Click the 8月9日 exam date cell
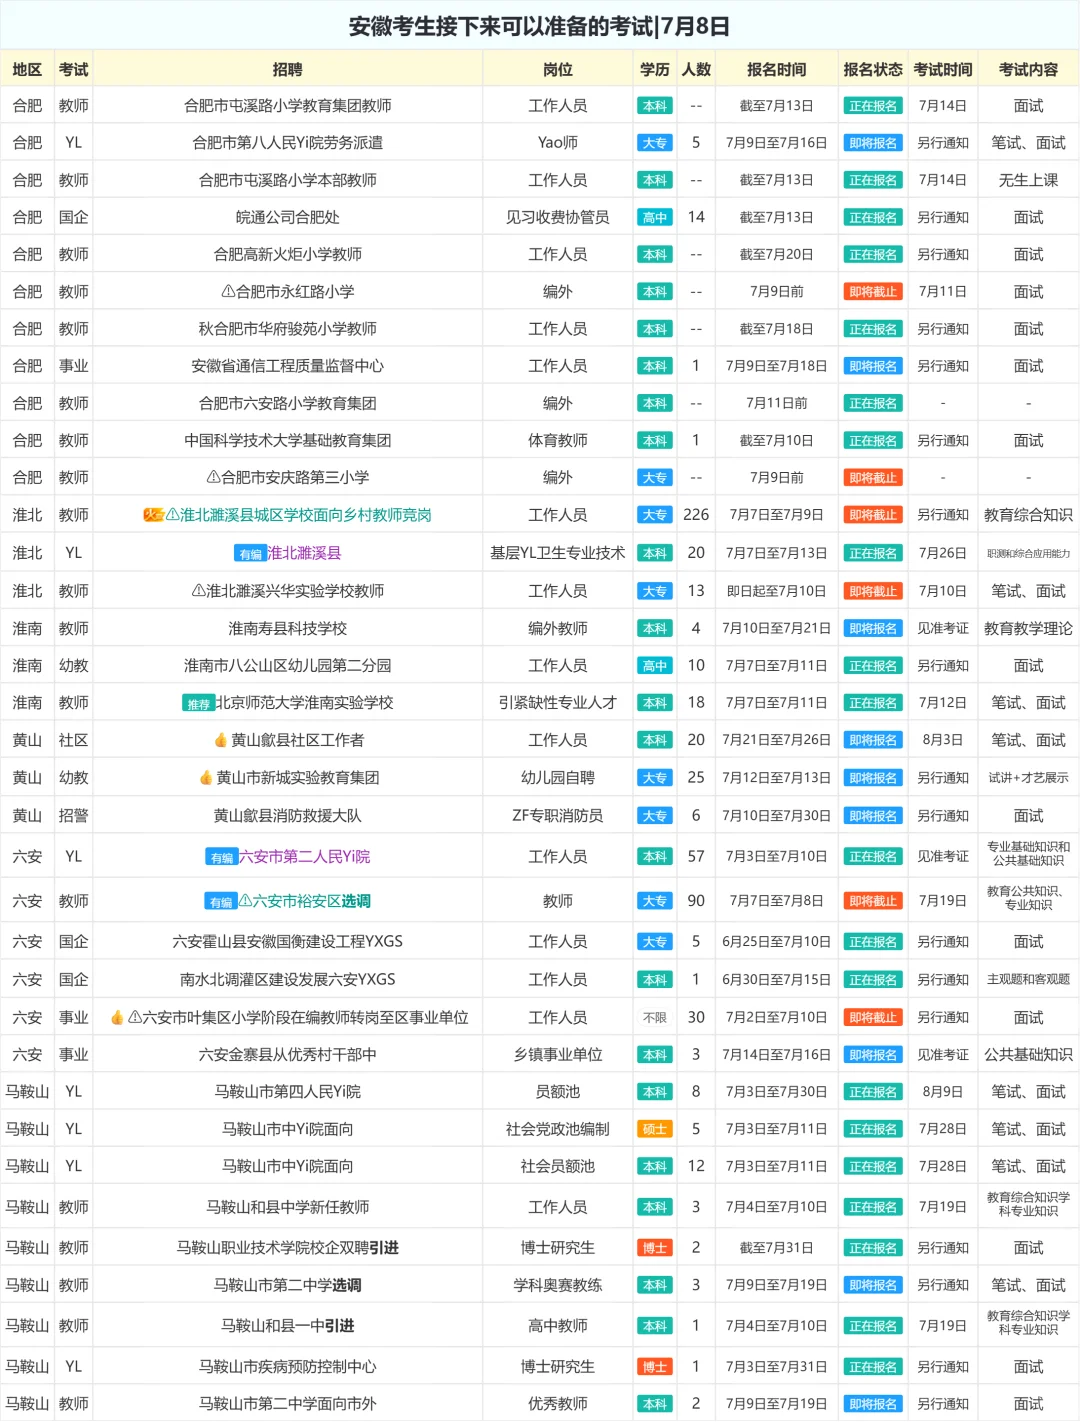Viewport: 1080px width, 1422px height. point(943,1091)
